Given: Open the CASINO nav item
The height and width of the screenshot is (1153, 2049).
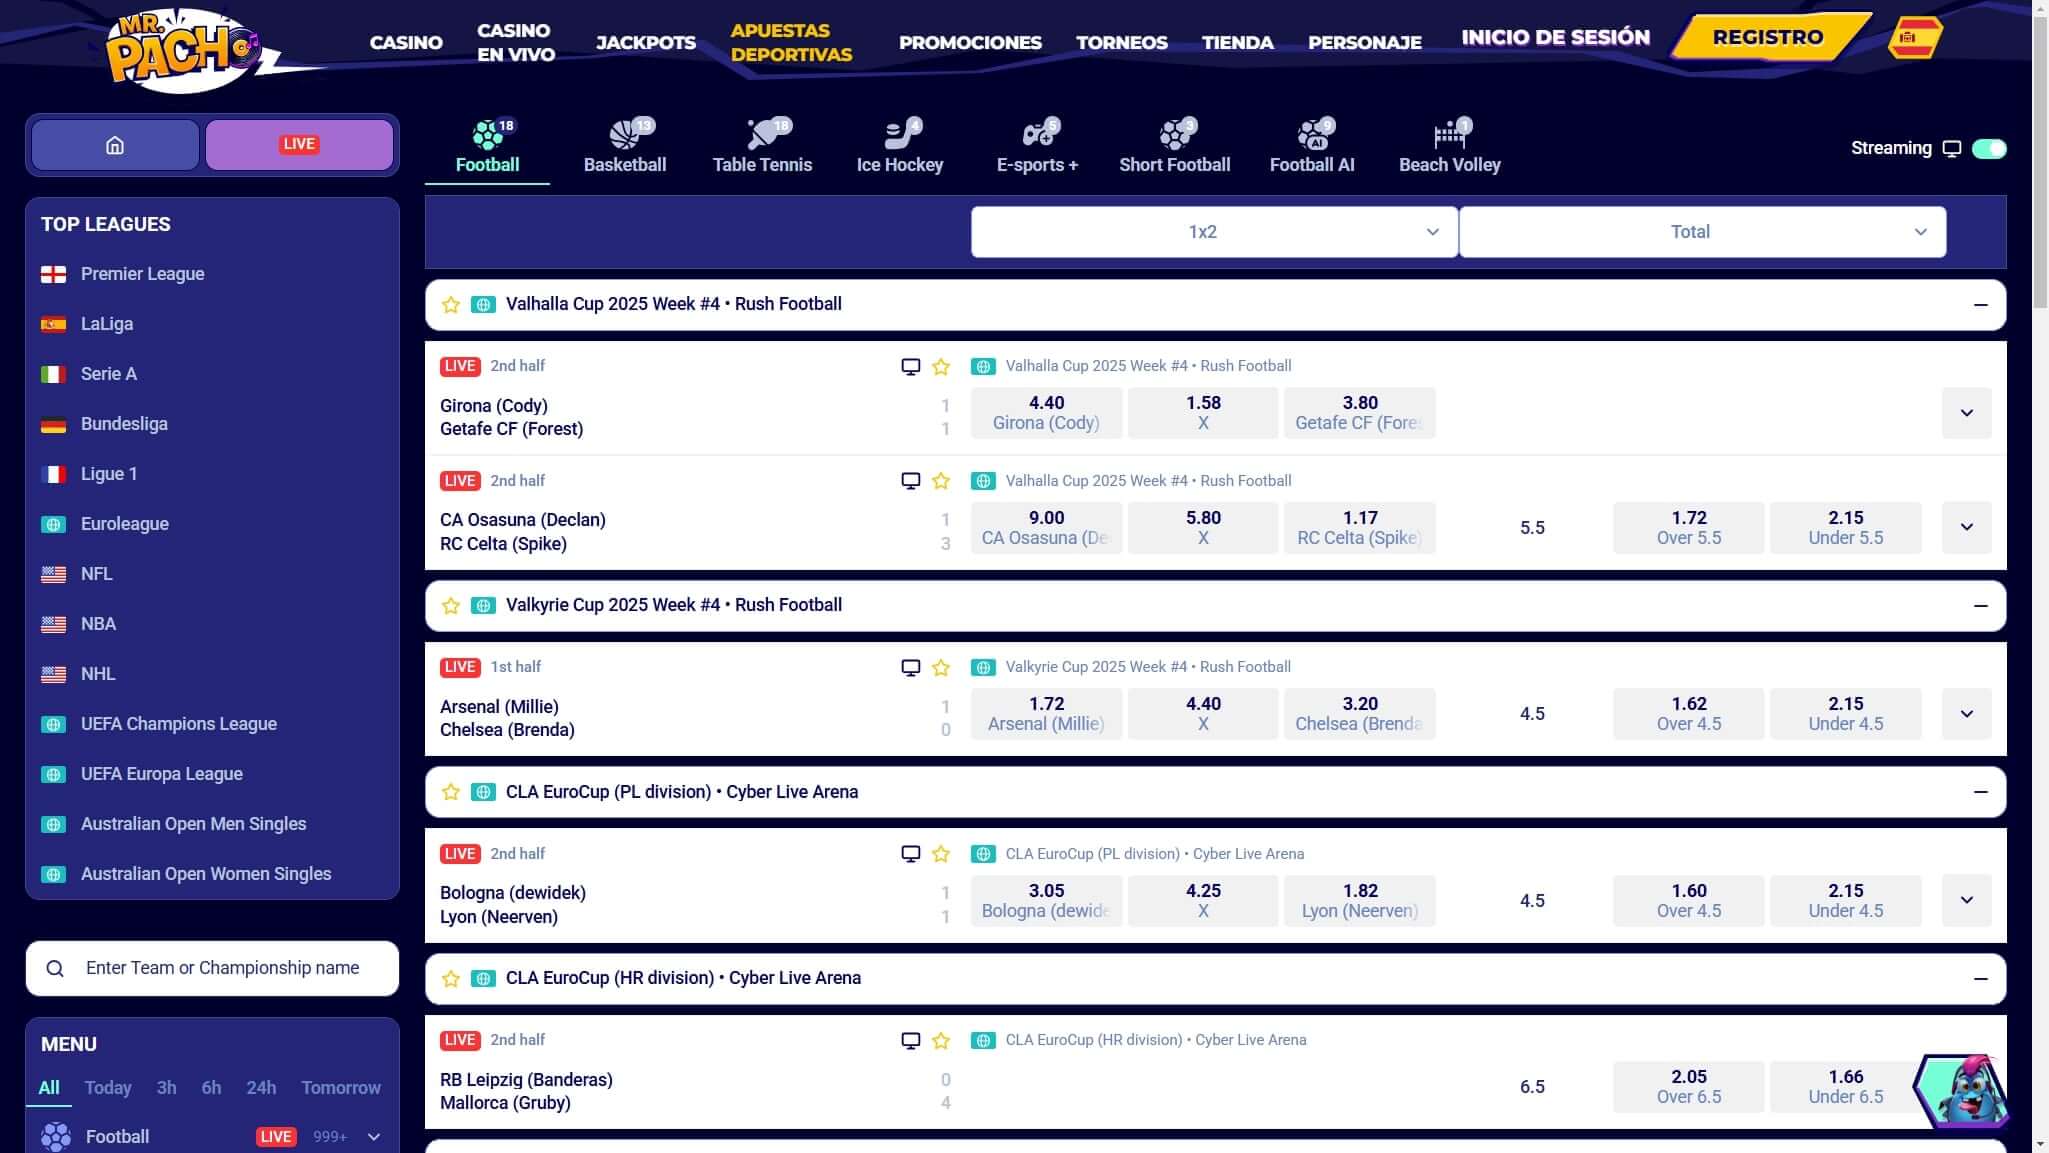Looking at the screenshot, I should click(406, 42).
